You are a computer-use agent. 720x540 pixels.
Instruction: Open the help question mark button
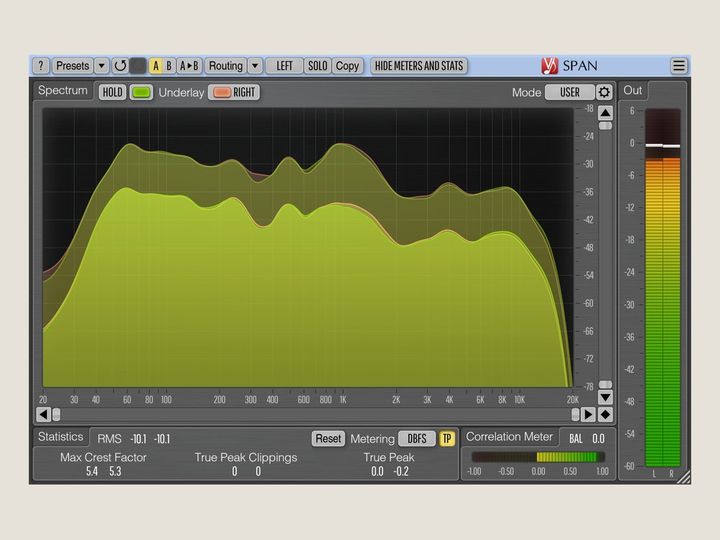point(41,66)
